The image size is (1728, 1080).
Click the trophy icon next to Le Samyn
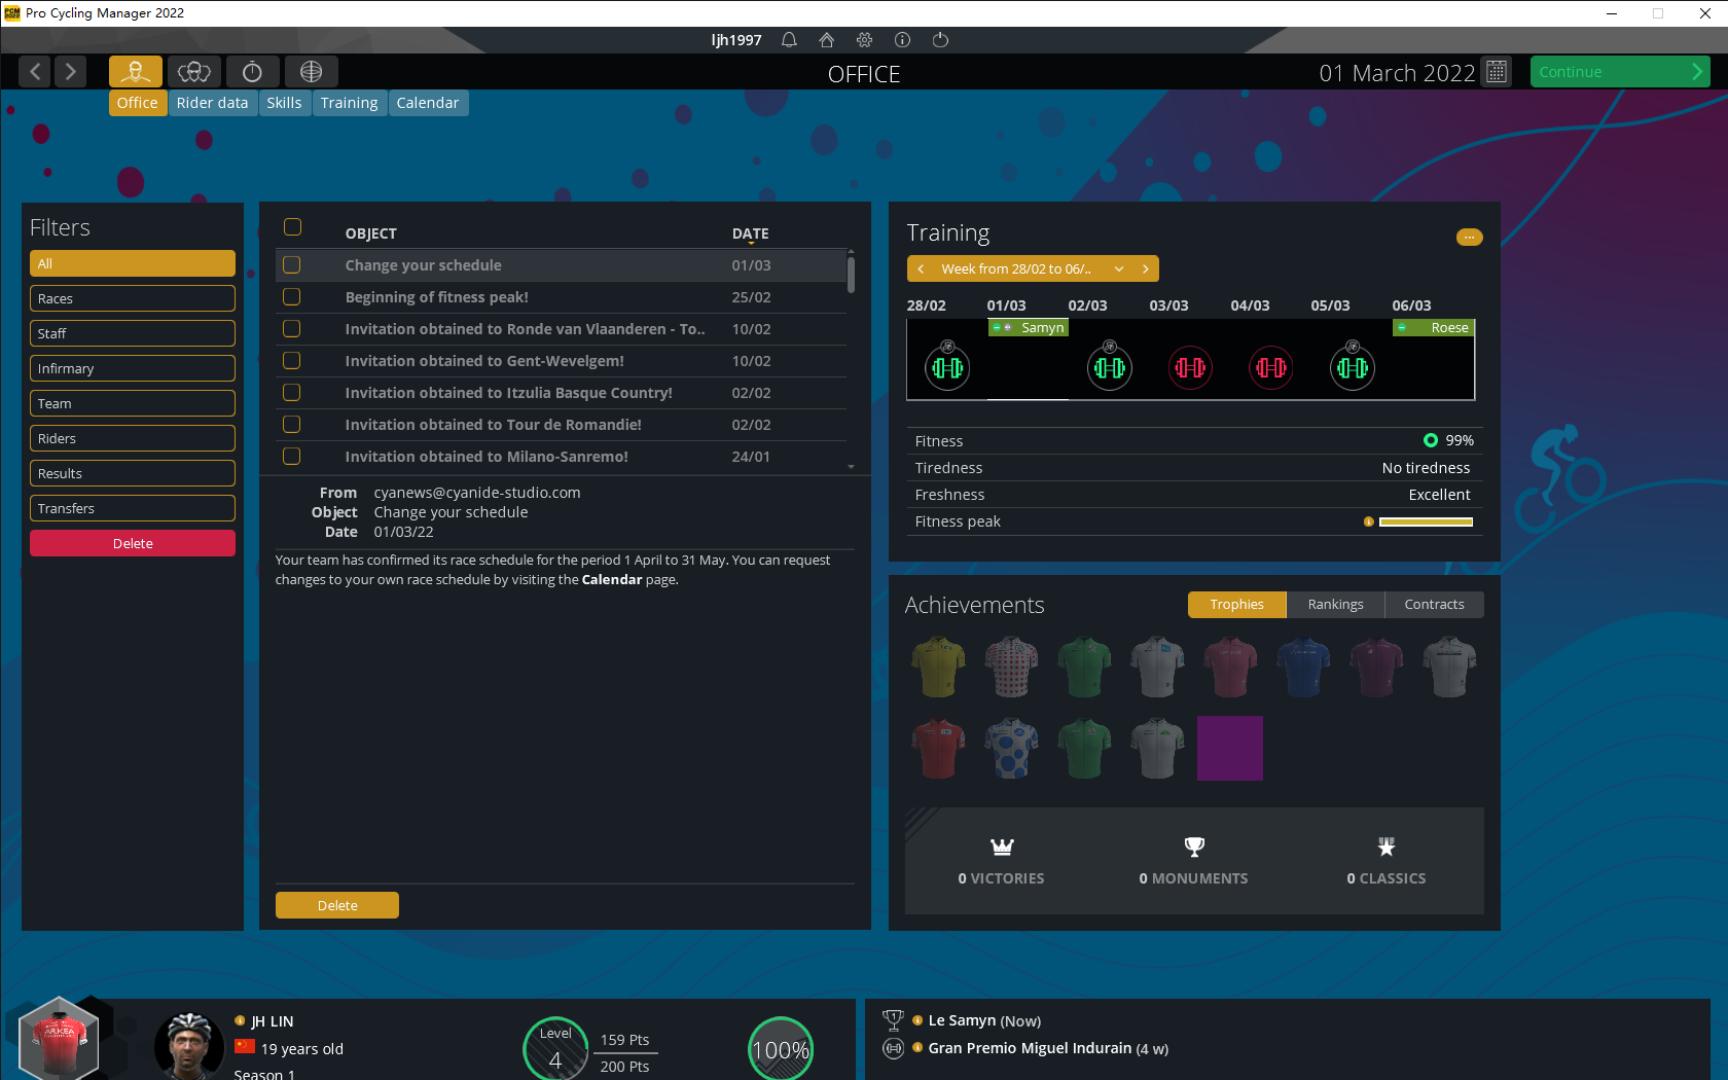point(893,1020)
